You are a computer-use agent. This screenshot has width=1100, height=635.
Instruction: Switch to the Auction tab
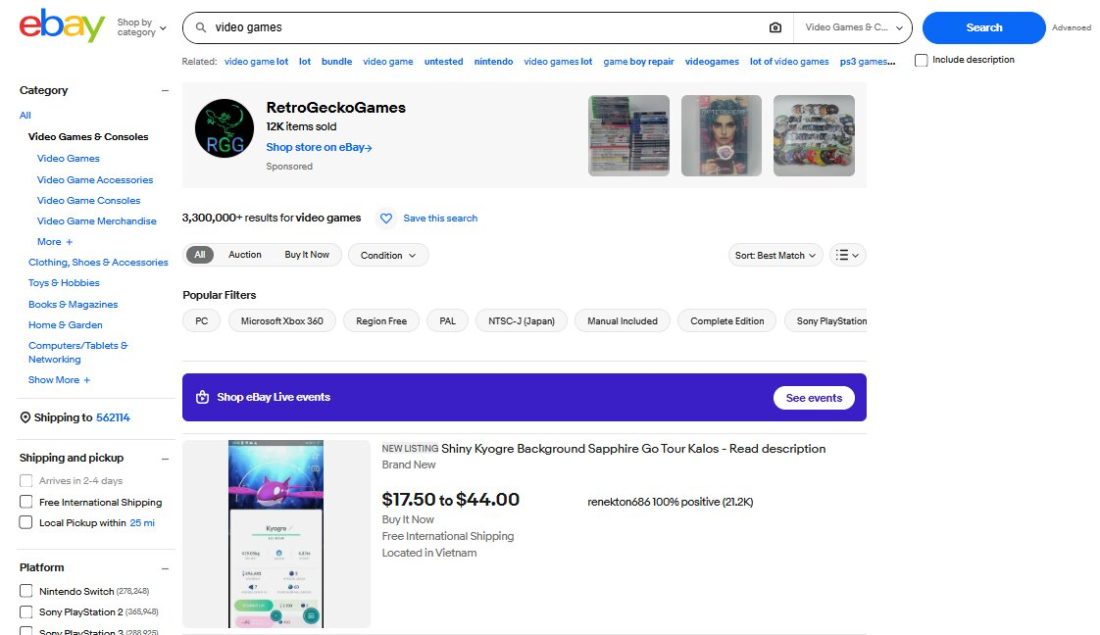245,254
